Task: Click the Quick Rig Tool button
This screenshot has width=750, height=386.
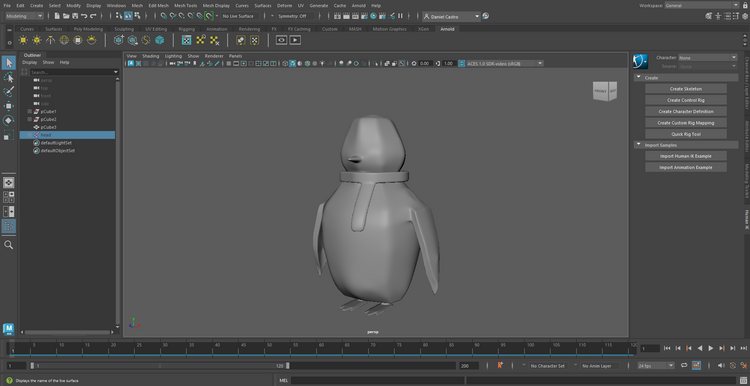Action: [685, 134]
